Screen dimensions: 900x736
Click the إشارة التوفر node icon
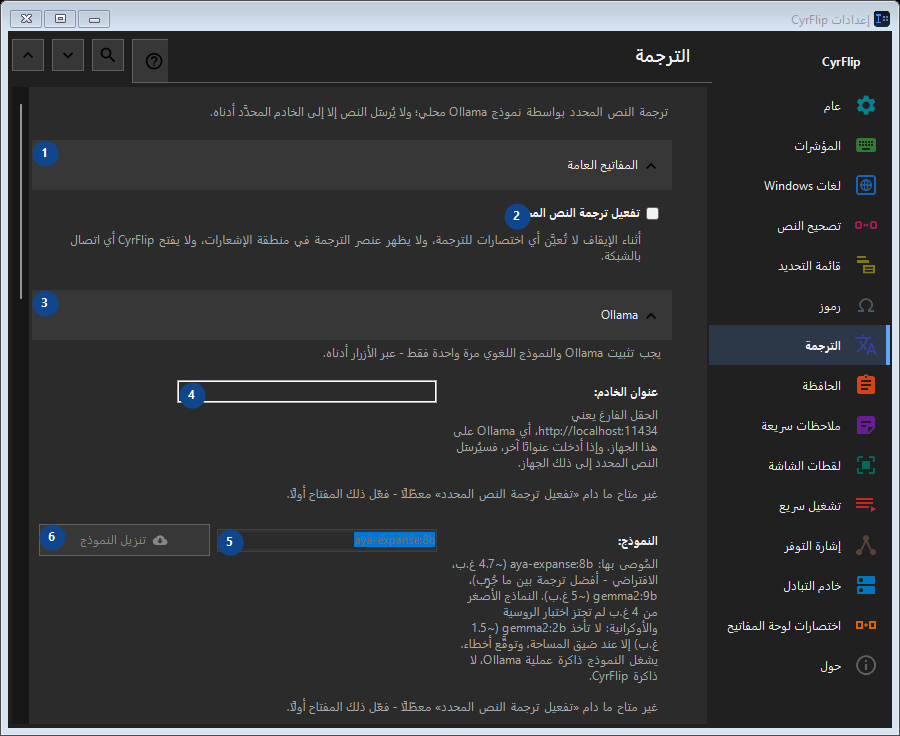866,545
